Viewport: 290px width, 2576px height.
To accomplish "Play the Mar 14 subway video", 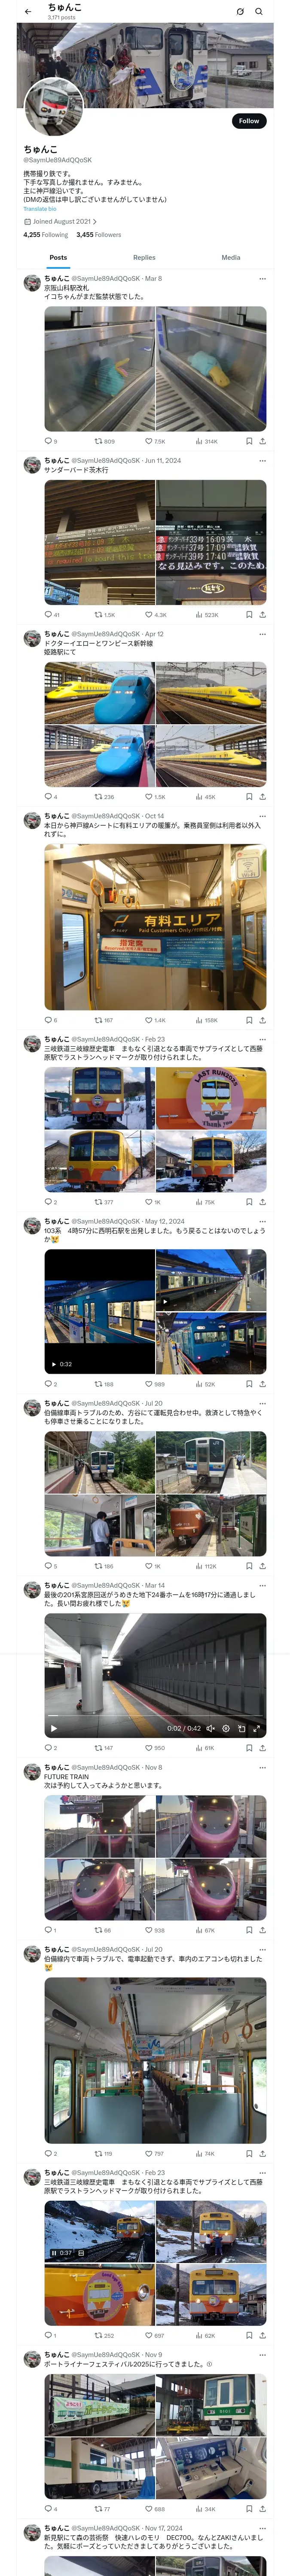I will 54,1728.
